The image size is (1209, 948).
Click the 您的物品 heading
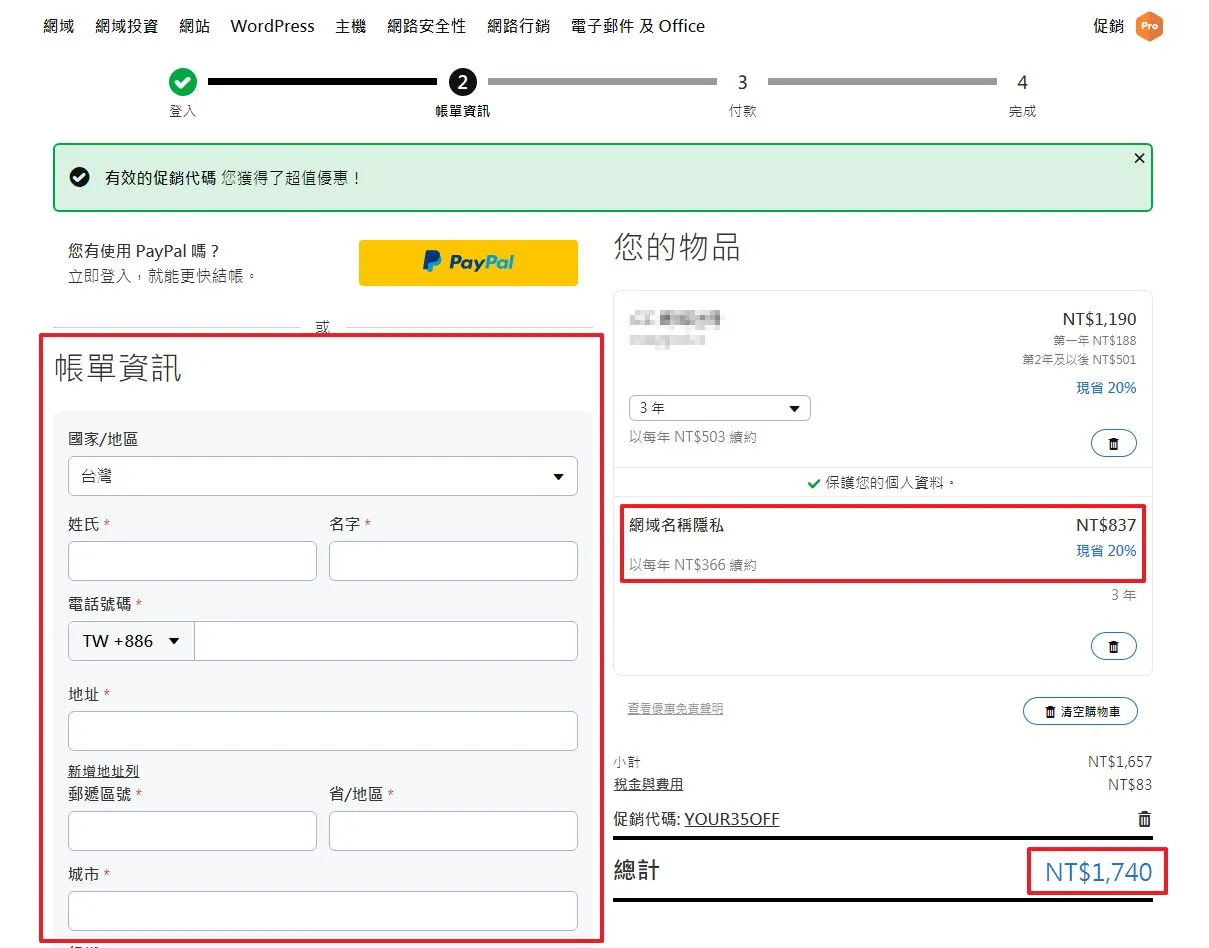[677, 247]
